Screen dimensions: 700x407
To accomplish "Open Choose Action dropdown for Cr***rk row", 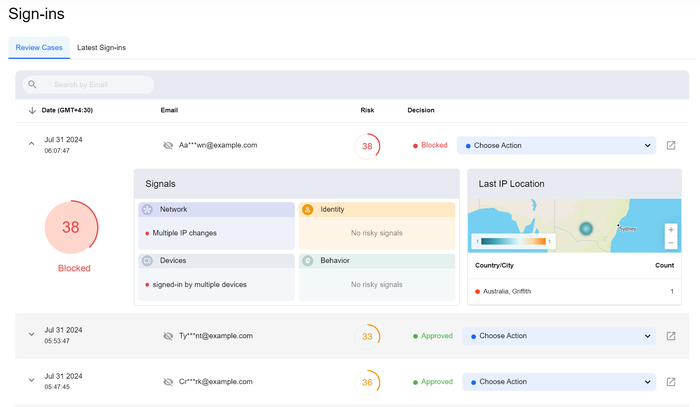I will point(559,382).
